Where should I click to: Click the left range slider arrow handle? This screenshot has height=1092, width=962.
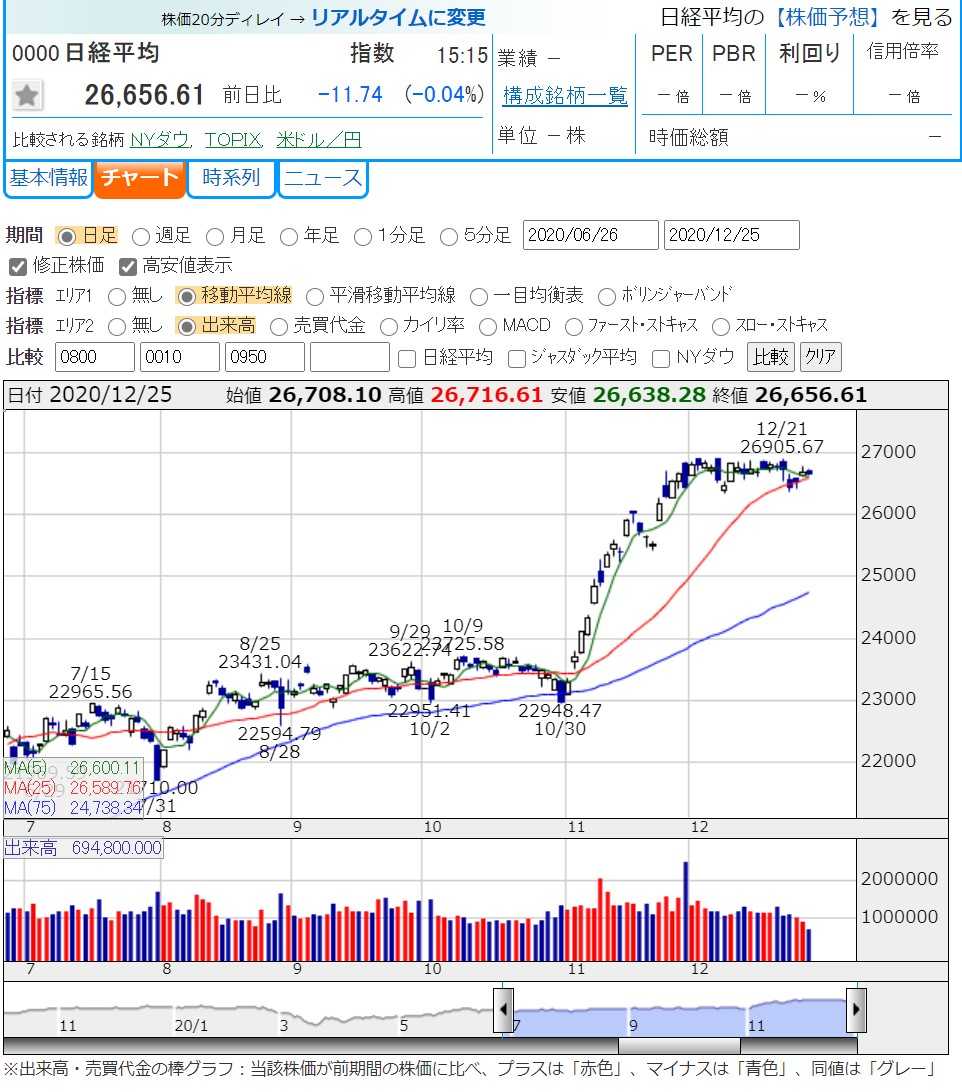point(503,1010)
